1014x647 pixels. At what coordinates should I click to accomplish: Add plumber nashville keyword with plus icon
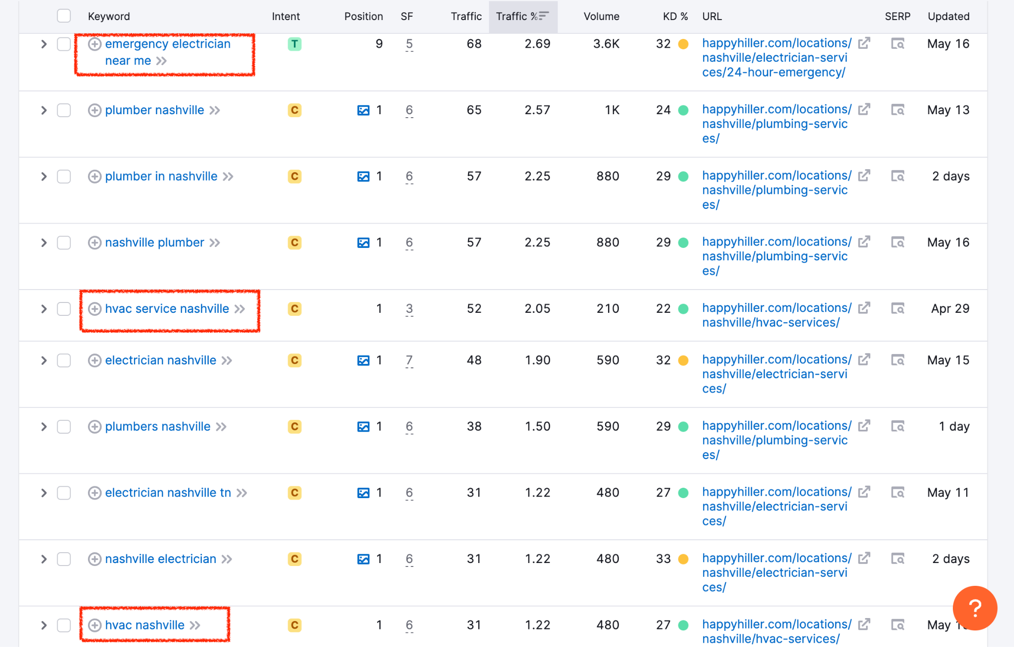(x=94, y=111)
